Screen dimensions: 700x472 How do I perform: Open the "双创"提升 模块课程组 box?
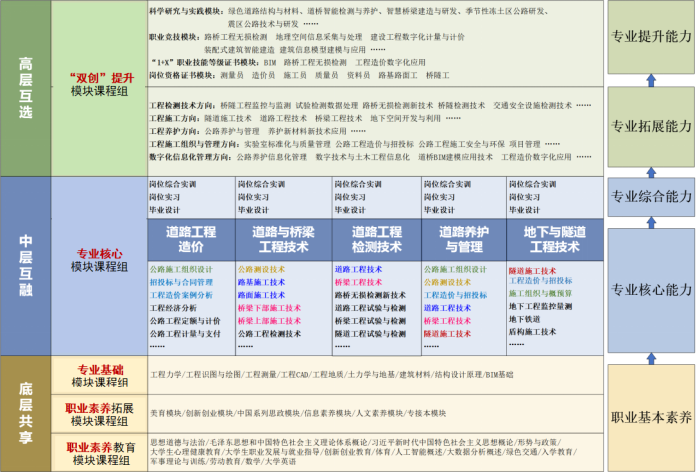pos(99,84)
